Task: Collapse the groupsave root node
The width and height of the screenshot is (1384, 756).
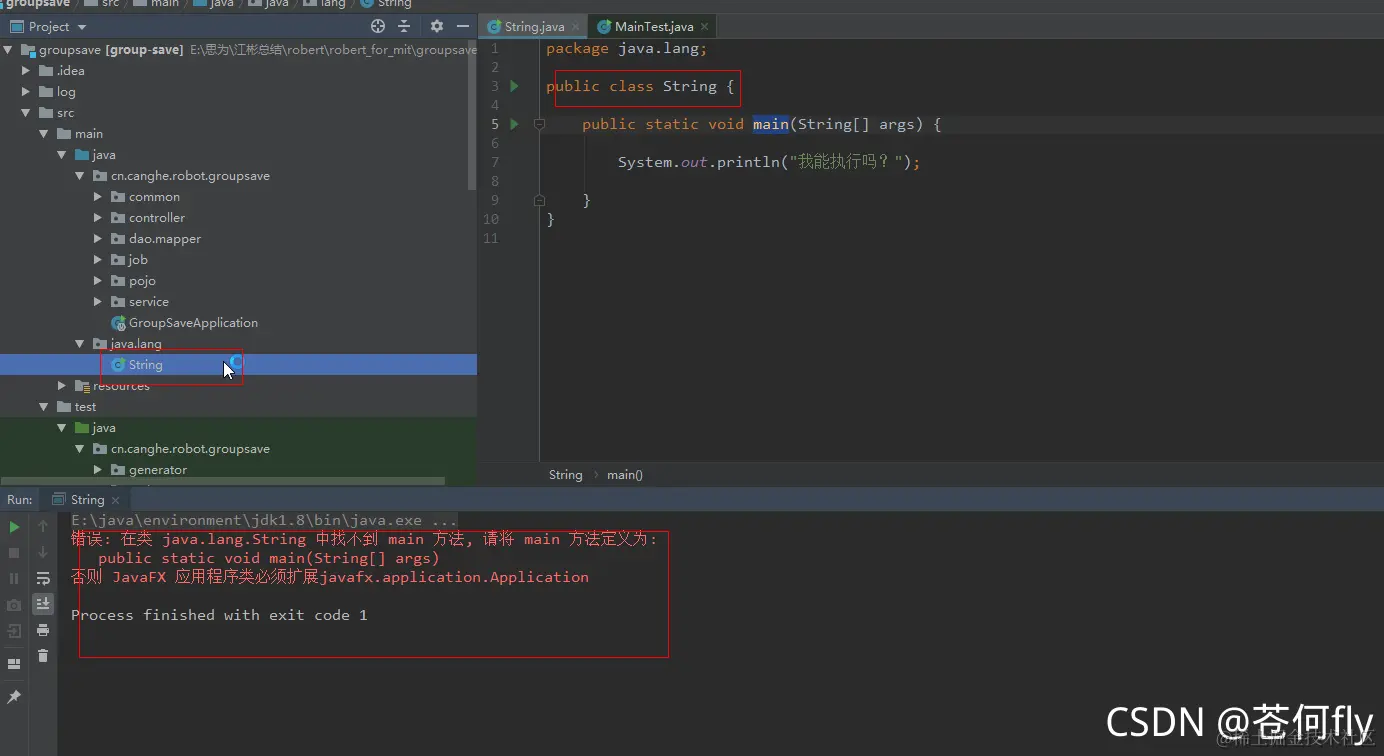Action: coord(9,50)
